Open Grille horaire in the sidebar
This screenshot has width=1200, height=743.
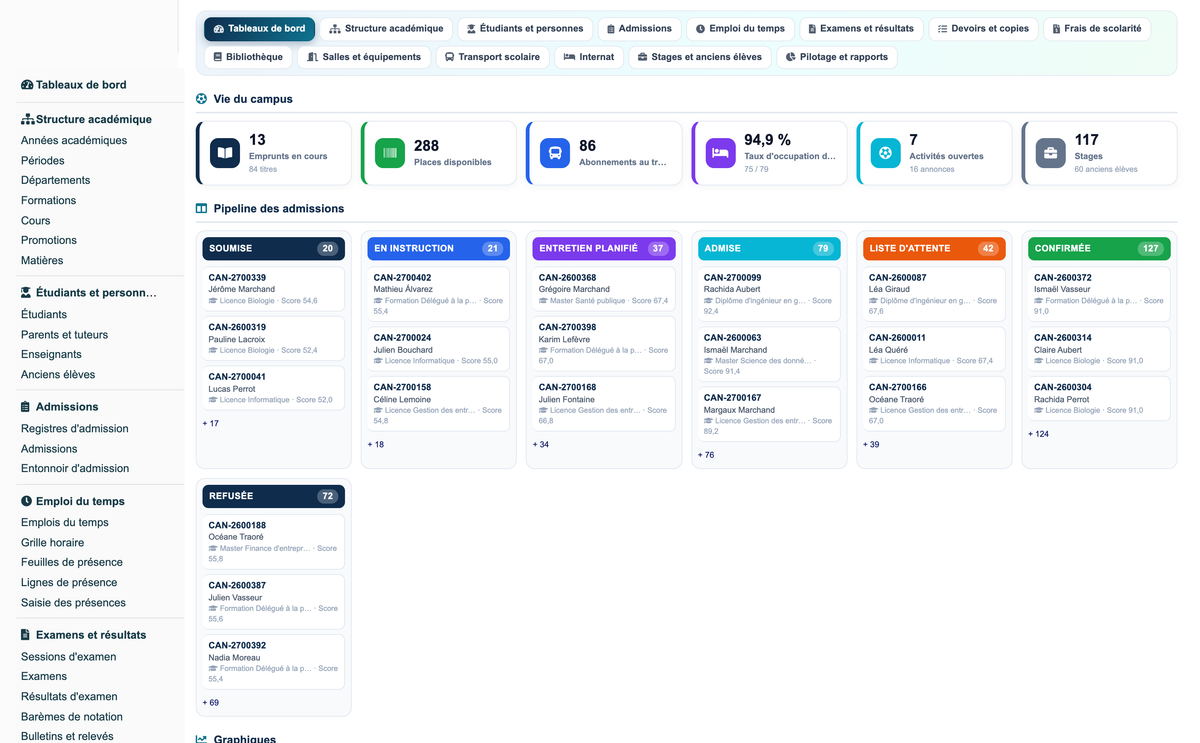(x=53, y=543)
